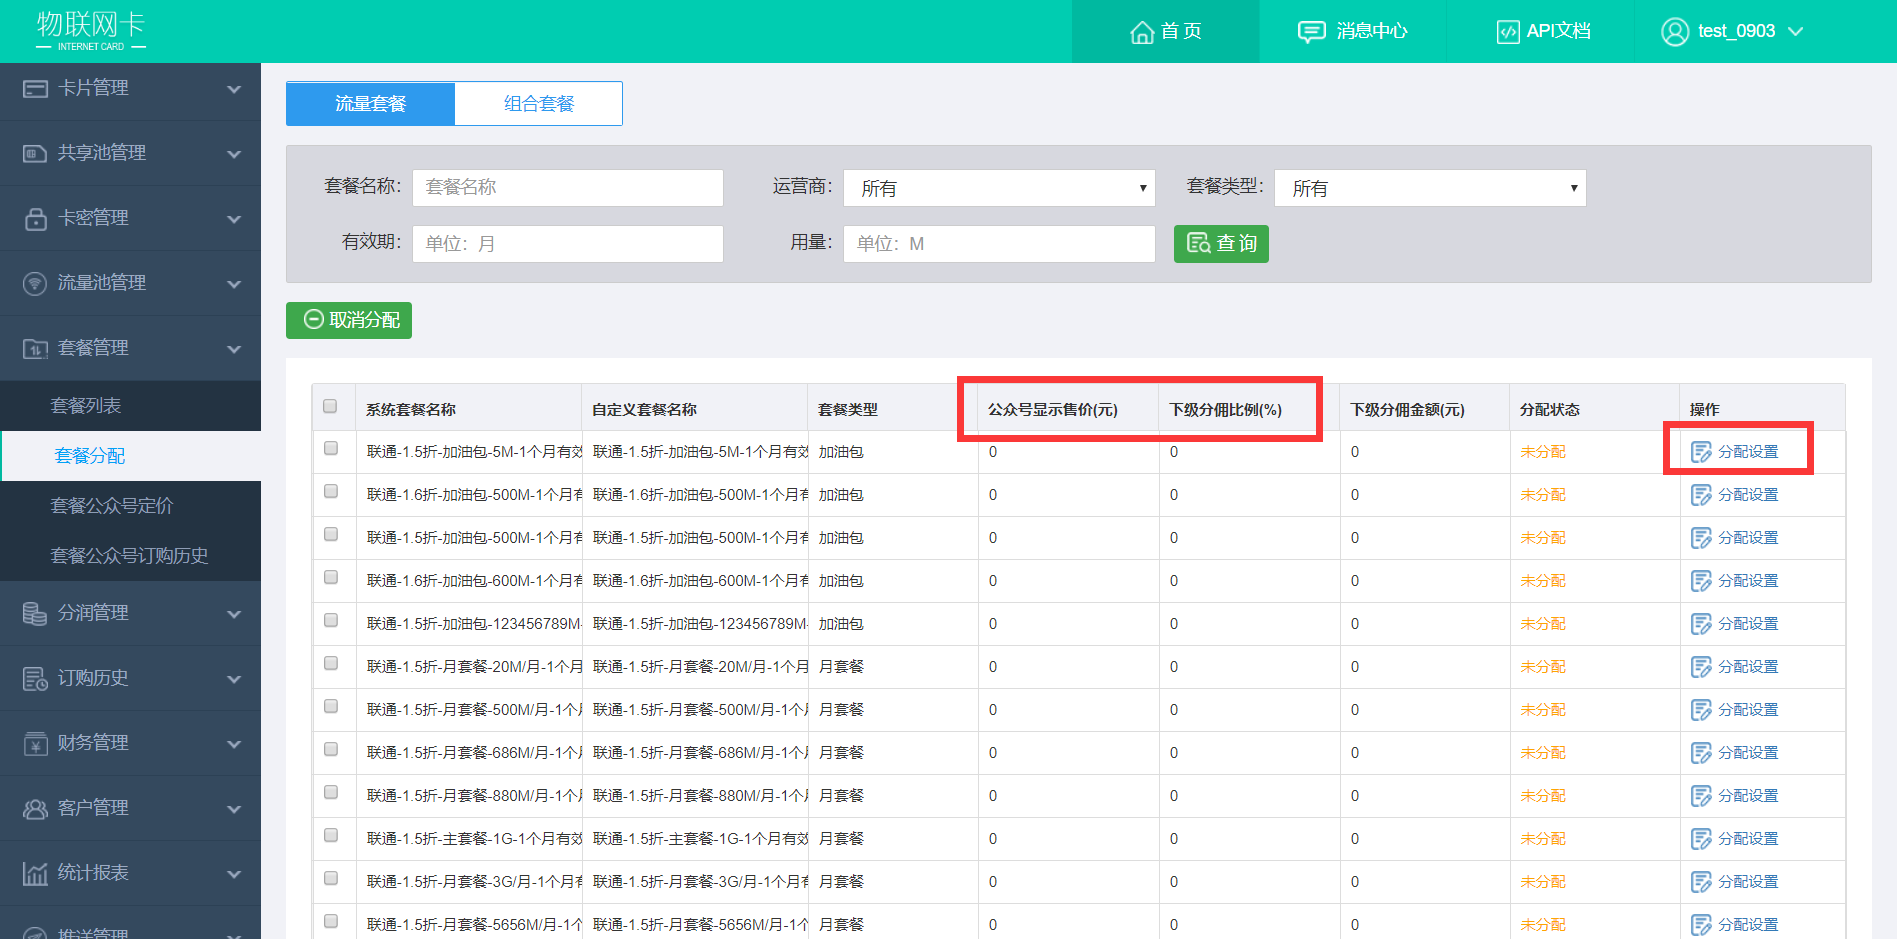
Task: Expand the test_0903 user menu arrow
Action: click(x=1795, y=32)
